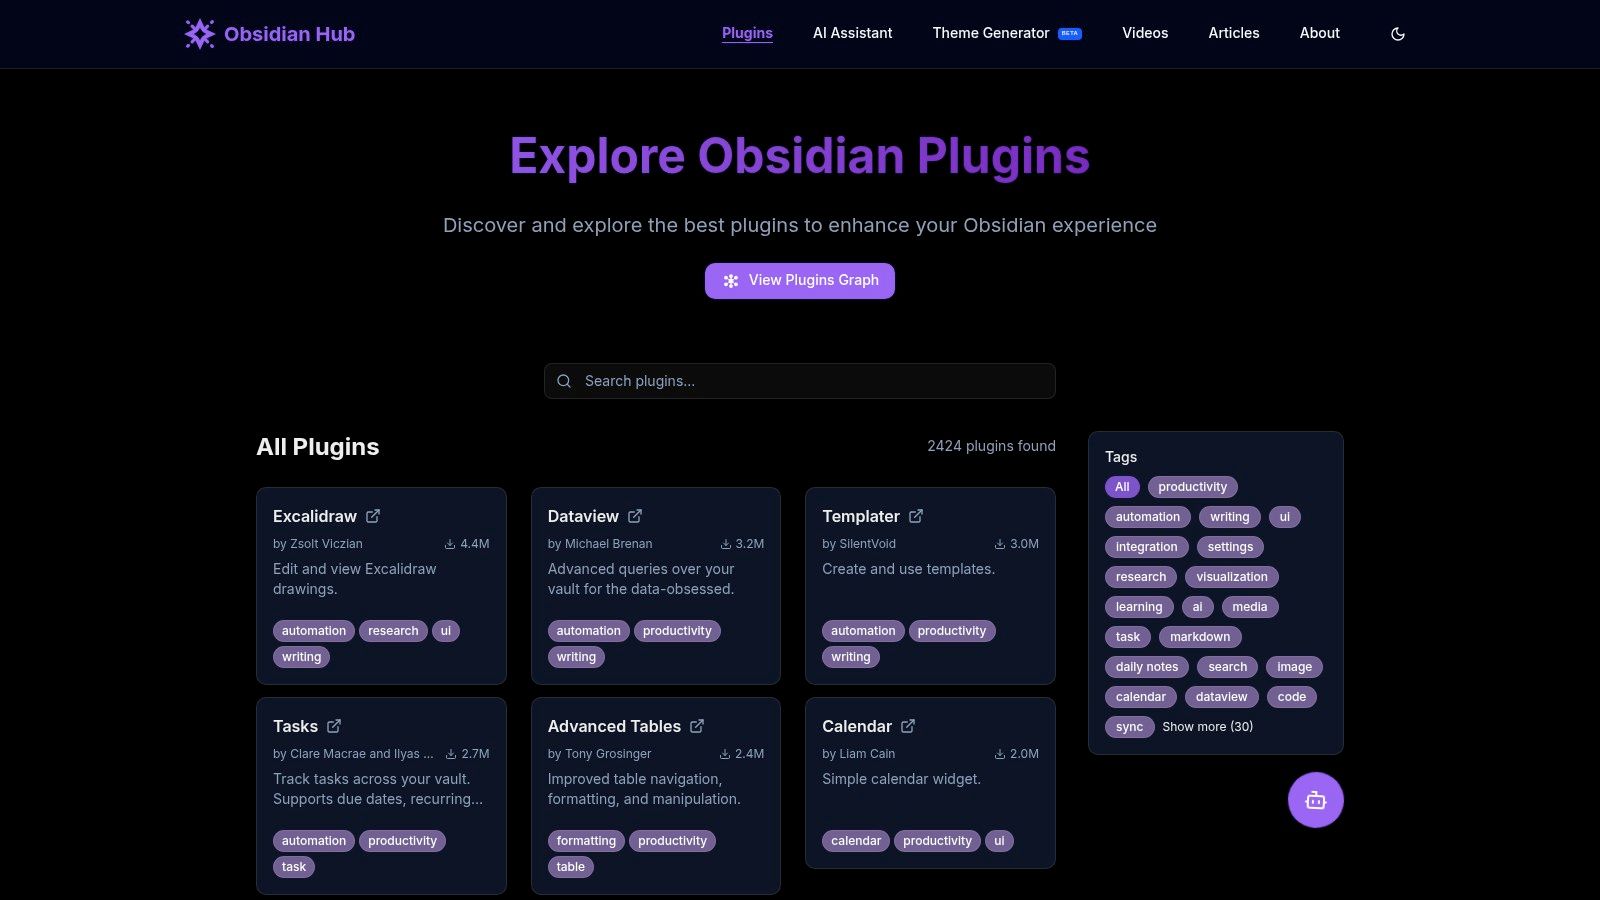
Task: Go to the AI Assistant tab
Action: (852, 33)
